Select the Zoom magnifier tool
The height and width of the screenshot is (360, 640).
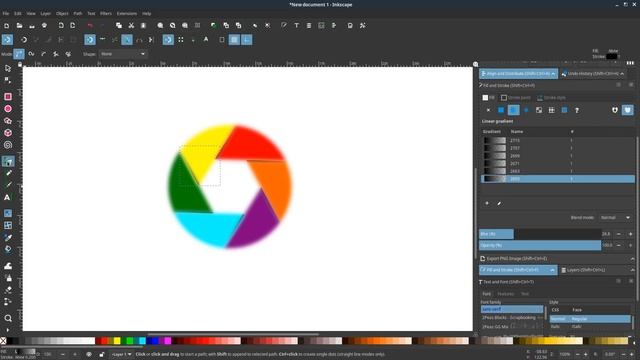point(8,318)
